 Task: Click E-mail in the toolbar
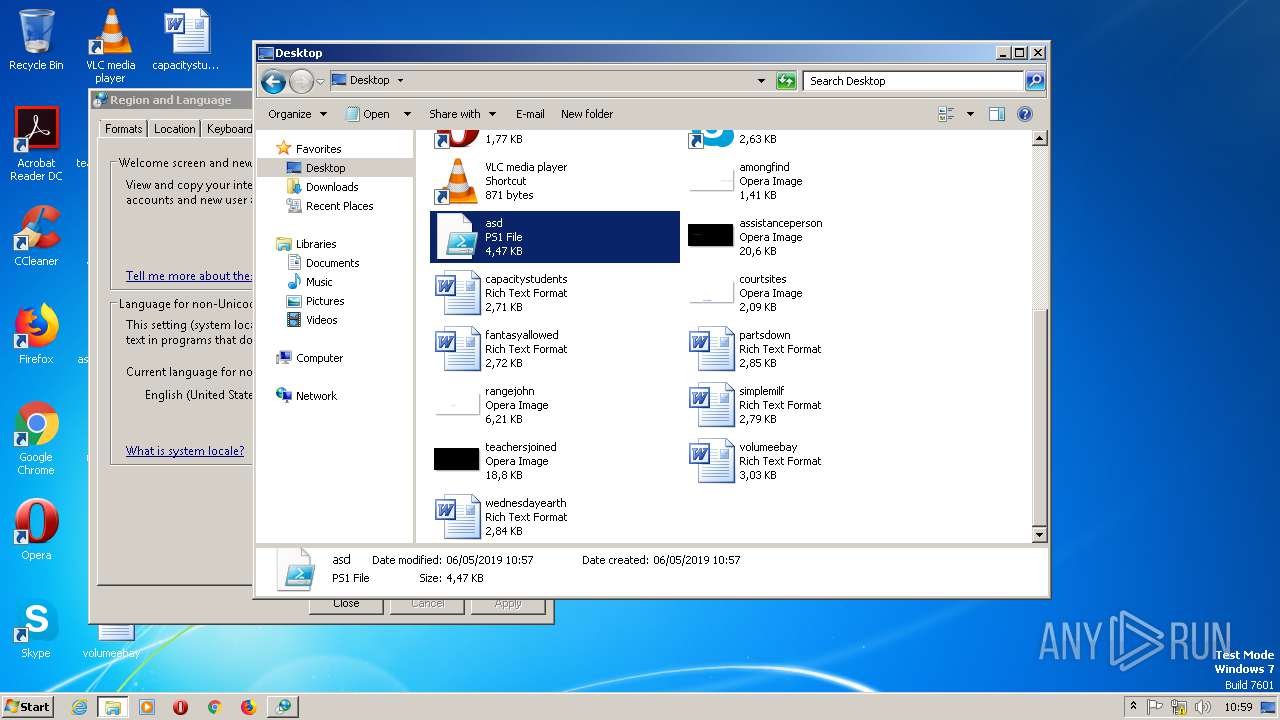(530, 114)
